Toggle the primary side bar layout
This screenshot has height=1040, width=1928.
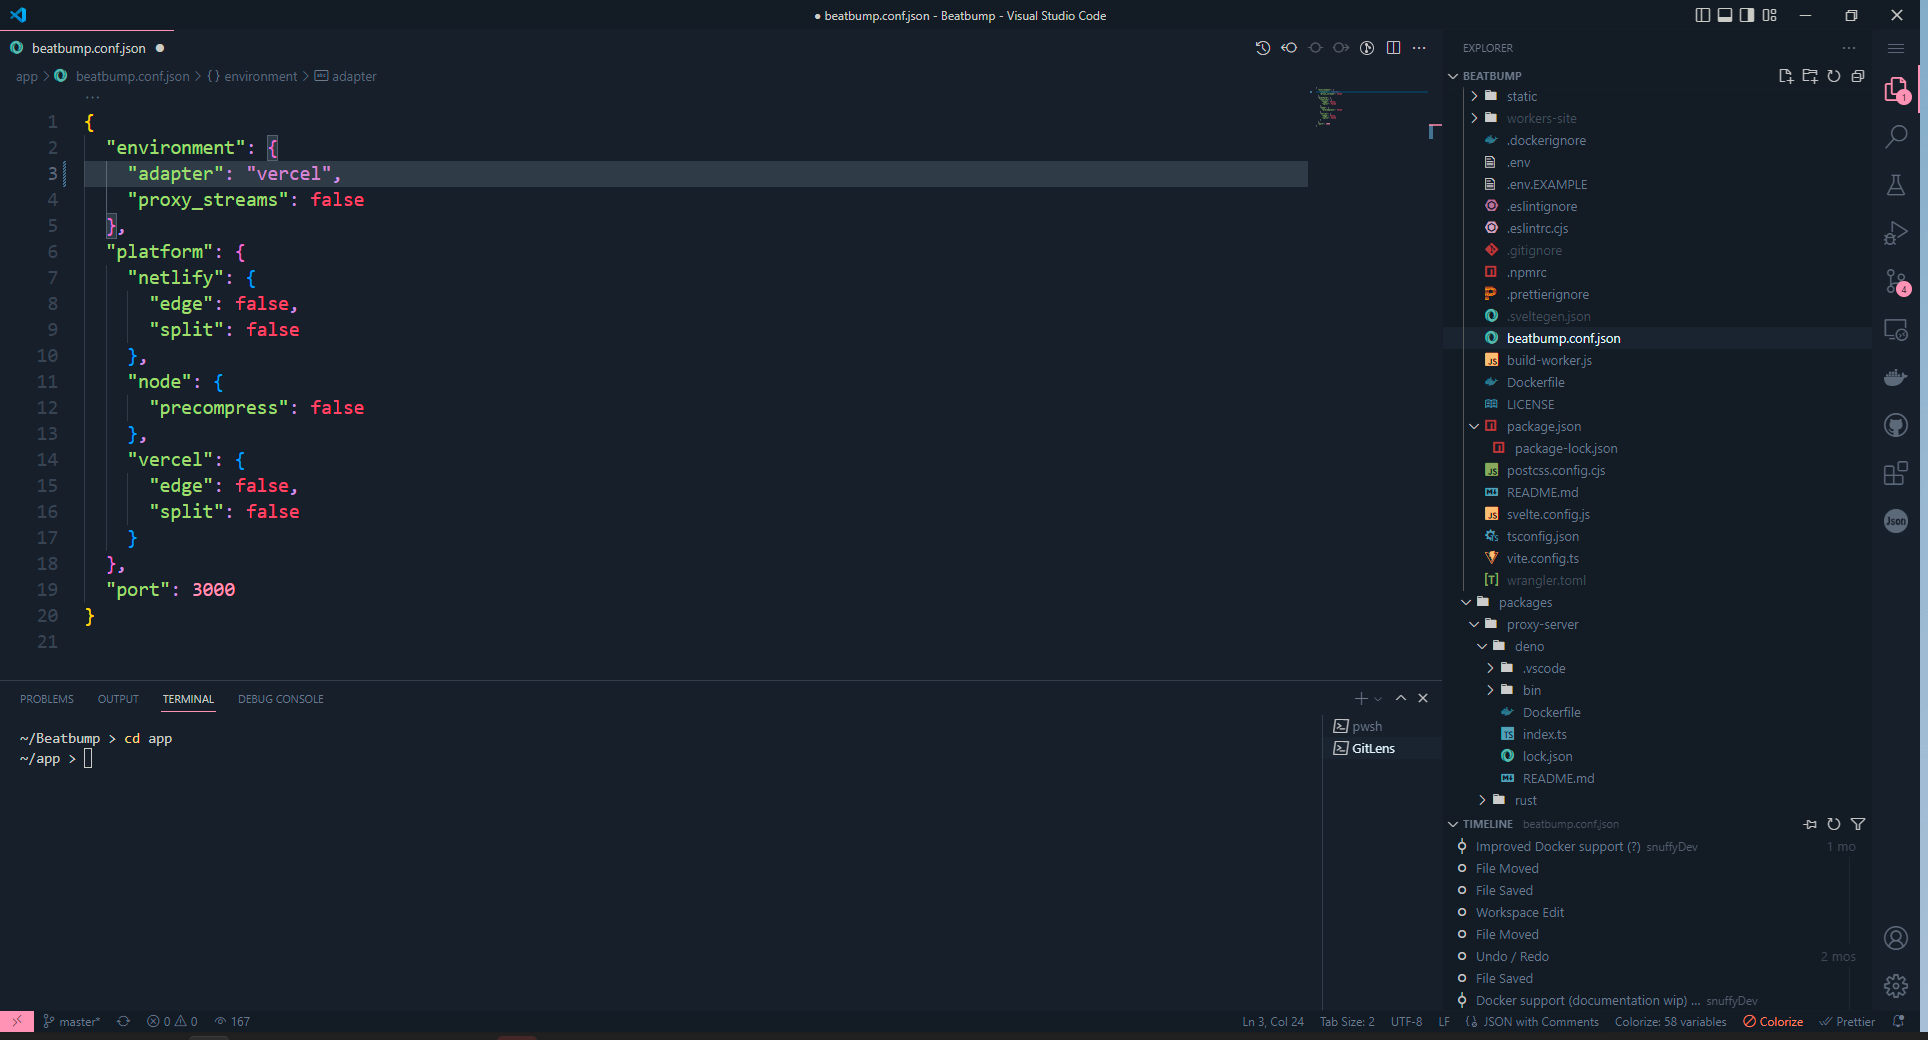1703,15
